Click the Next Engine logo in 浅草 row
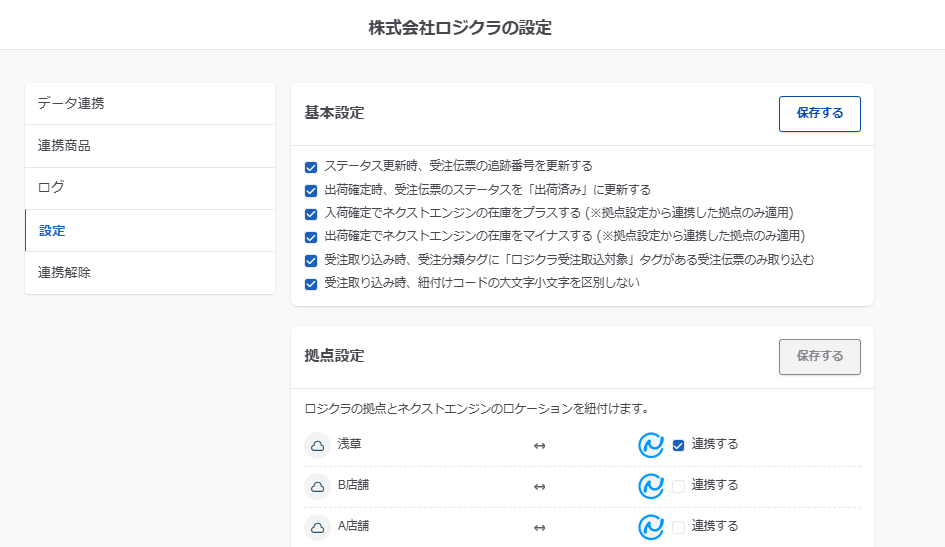 click(651, 445)
